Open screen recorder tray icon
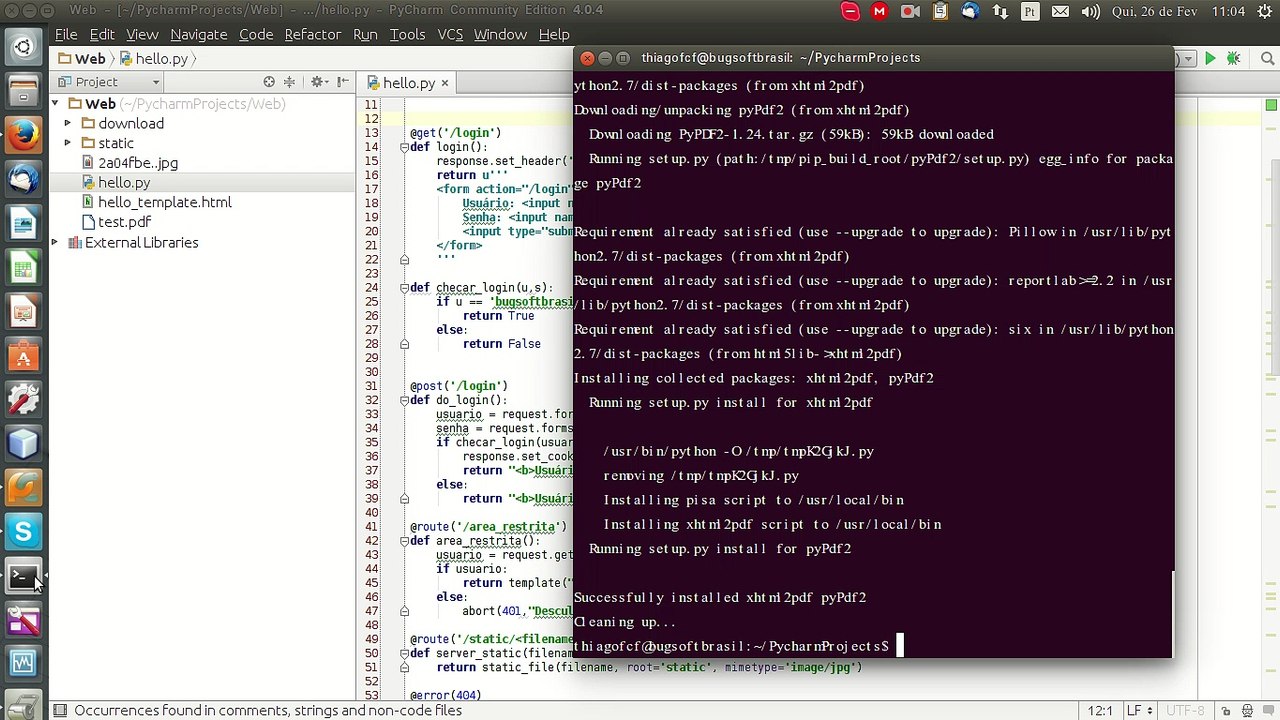The image size is (1280, 720). click(910, 12)
